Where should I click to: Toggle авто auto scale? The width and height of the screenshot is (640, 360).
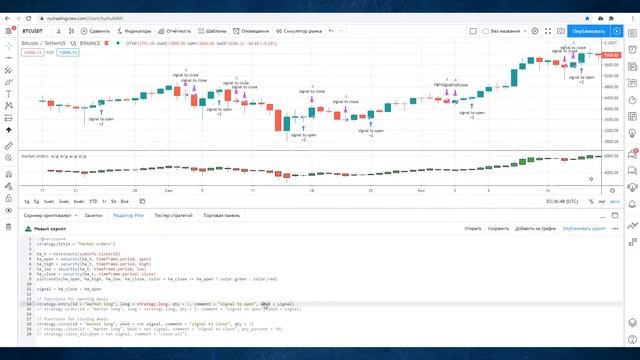pyautogui.click(x=615, y=202)
